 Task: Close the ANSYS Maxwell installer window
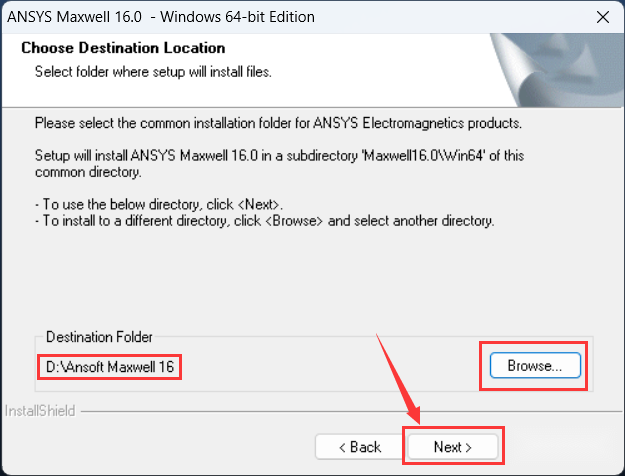603,17
